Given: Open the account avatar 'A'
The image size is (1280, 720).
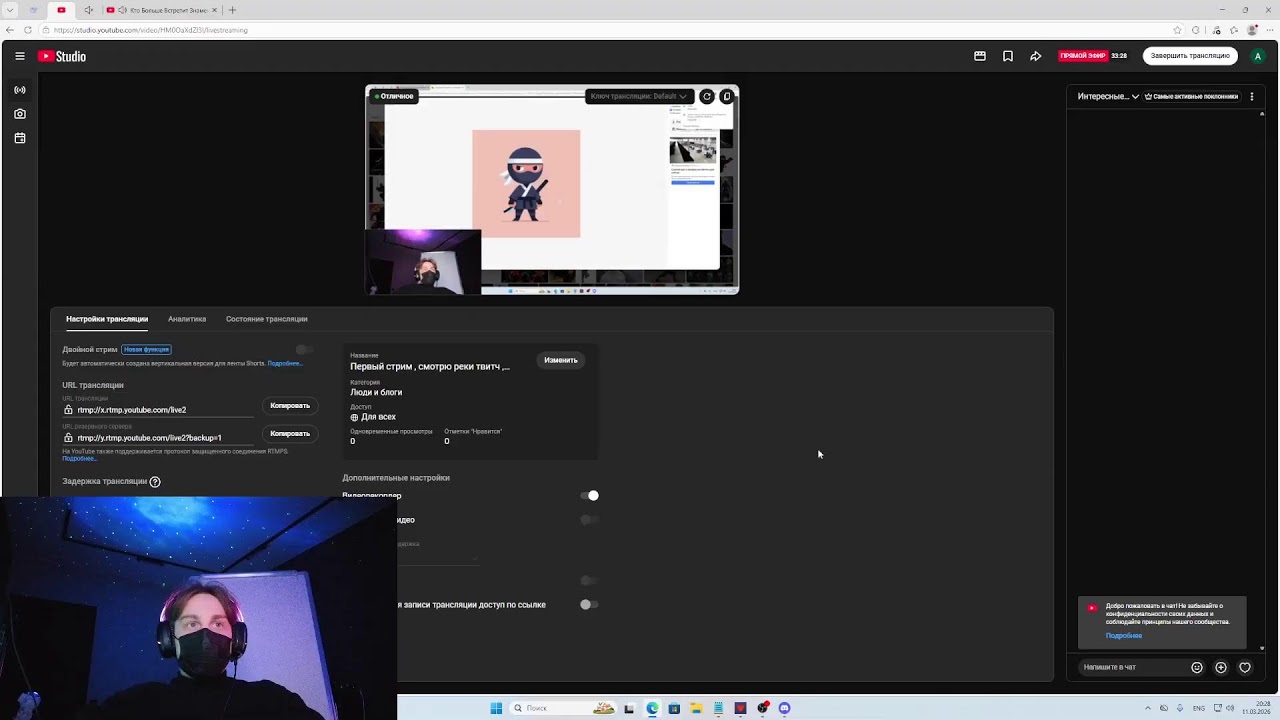Looking at the screenshot, I should pos(1258,56).
